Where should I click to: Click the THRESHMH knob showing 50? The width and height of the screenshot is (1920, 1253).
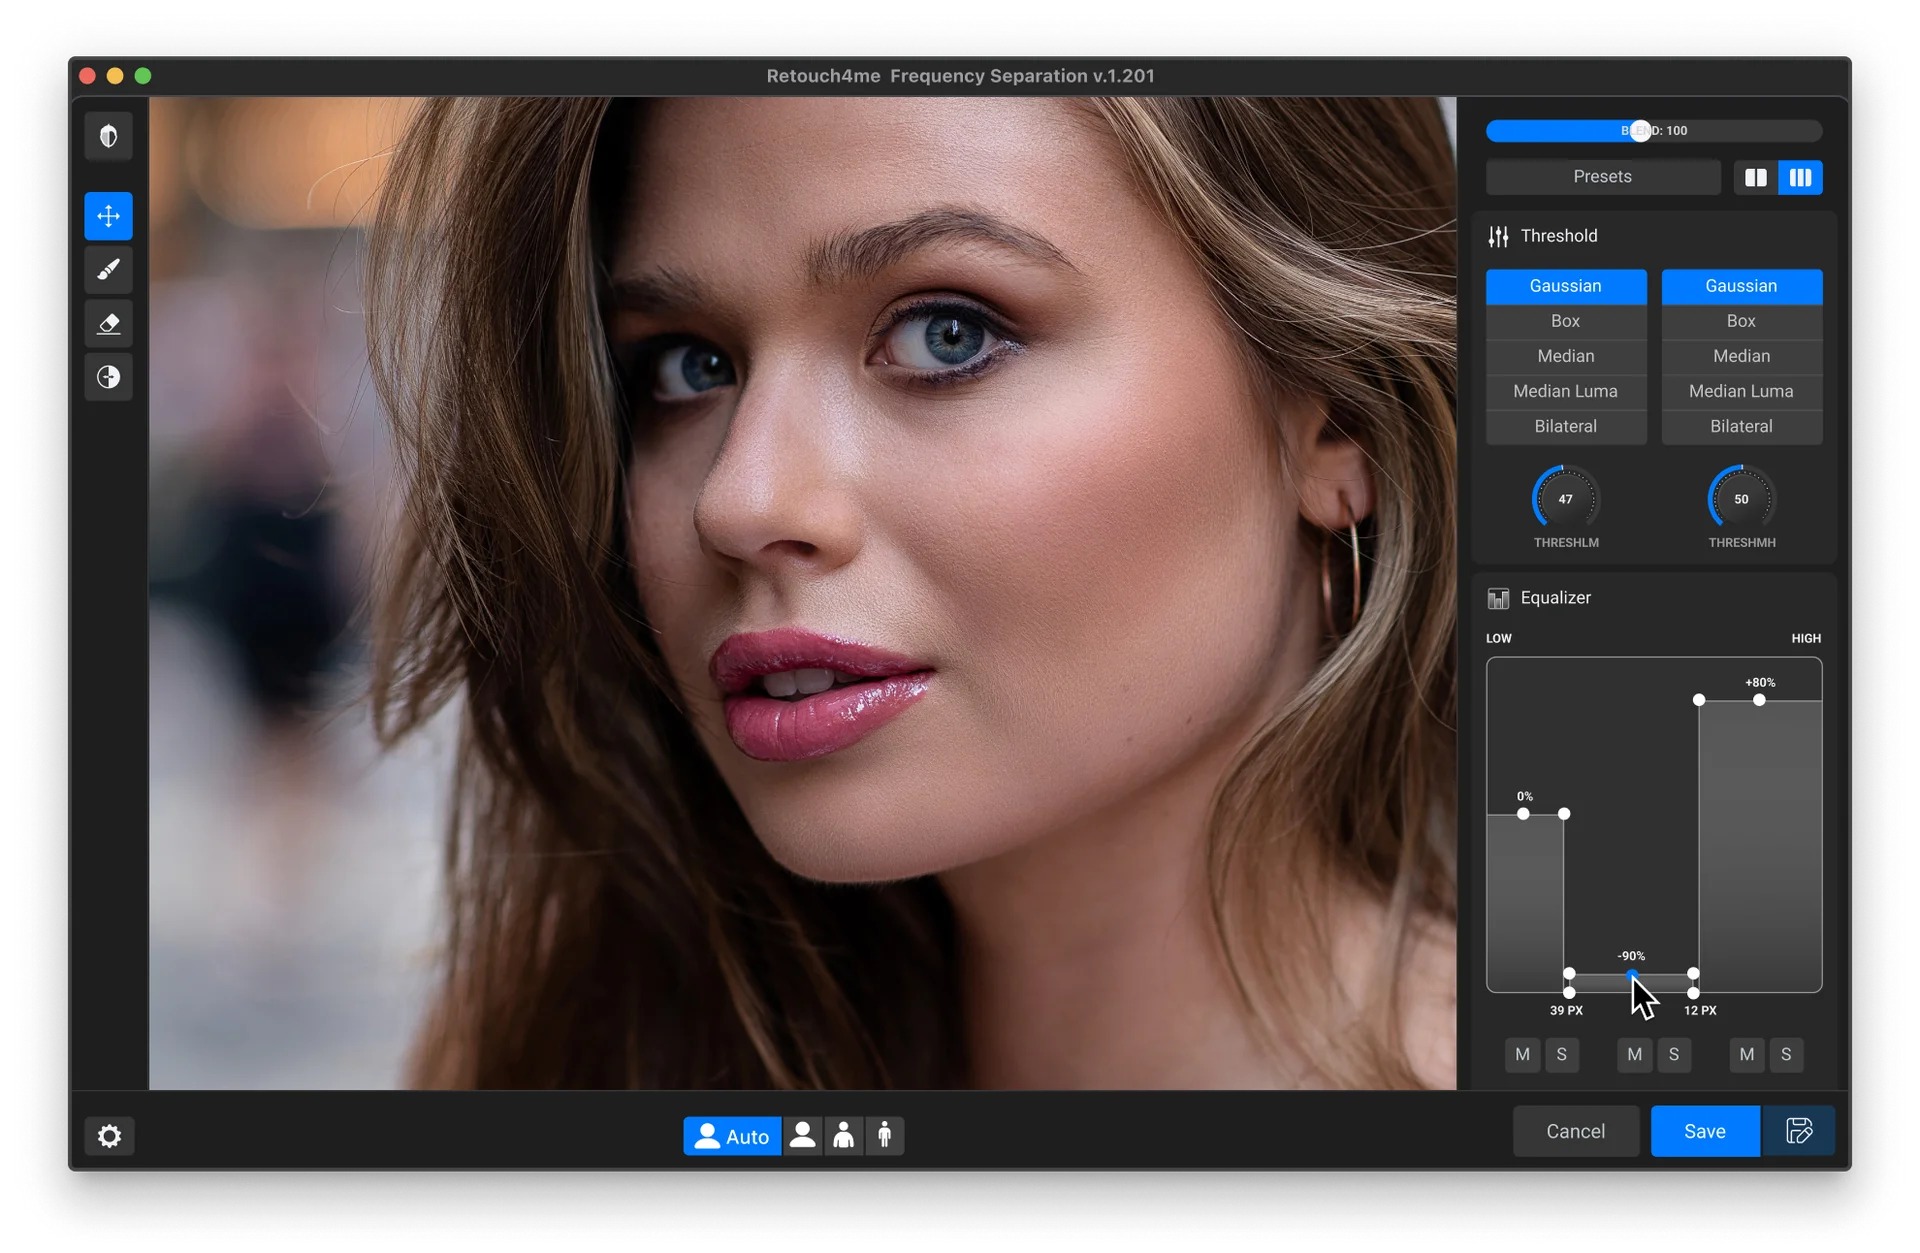pos(1741,499)
